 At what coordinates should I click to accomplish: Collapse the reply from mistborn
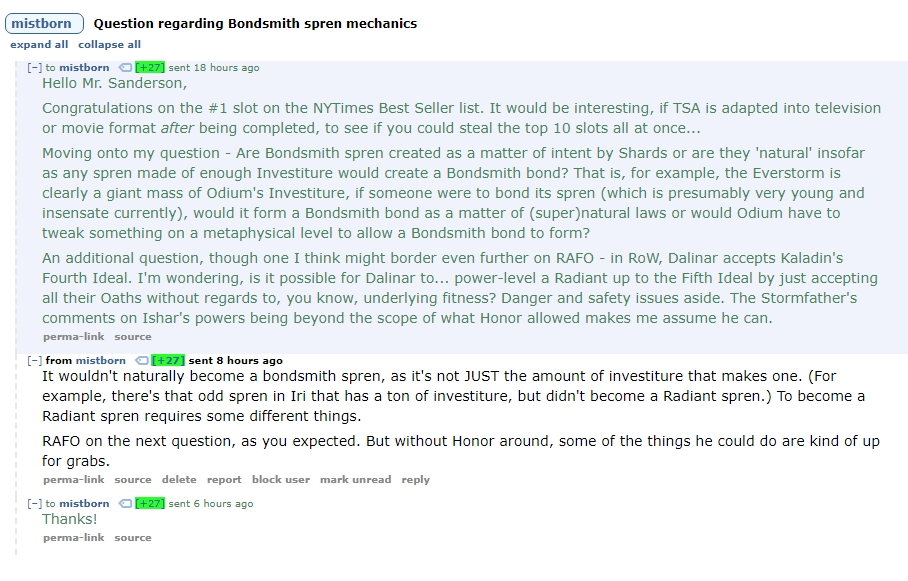[x=35, y=361]
